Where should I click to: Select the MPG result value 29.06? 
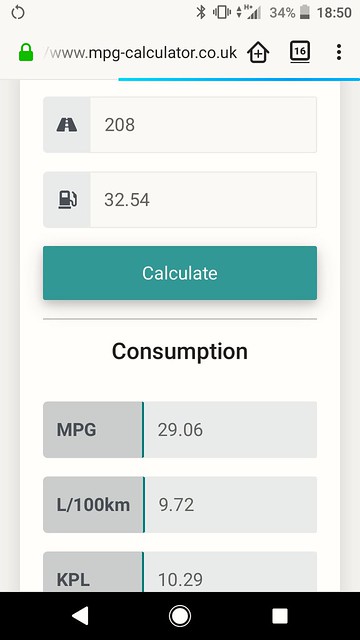point(180,430)
